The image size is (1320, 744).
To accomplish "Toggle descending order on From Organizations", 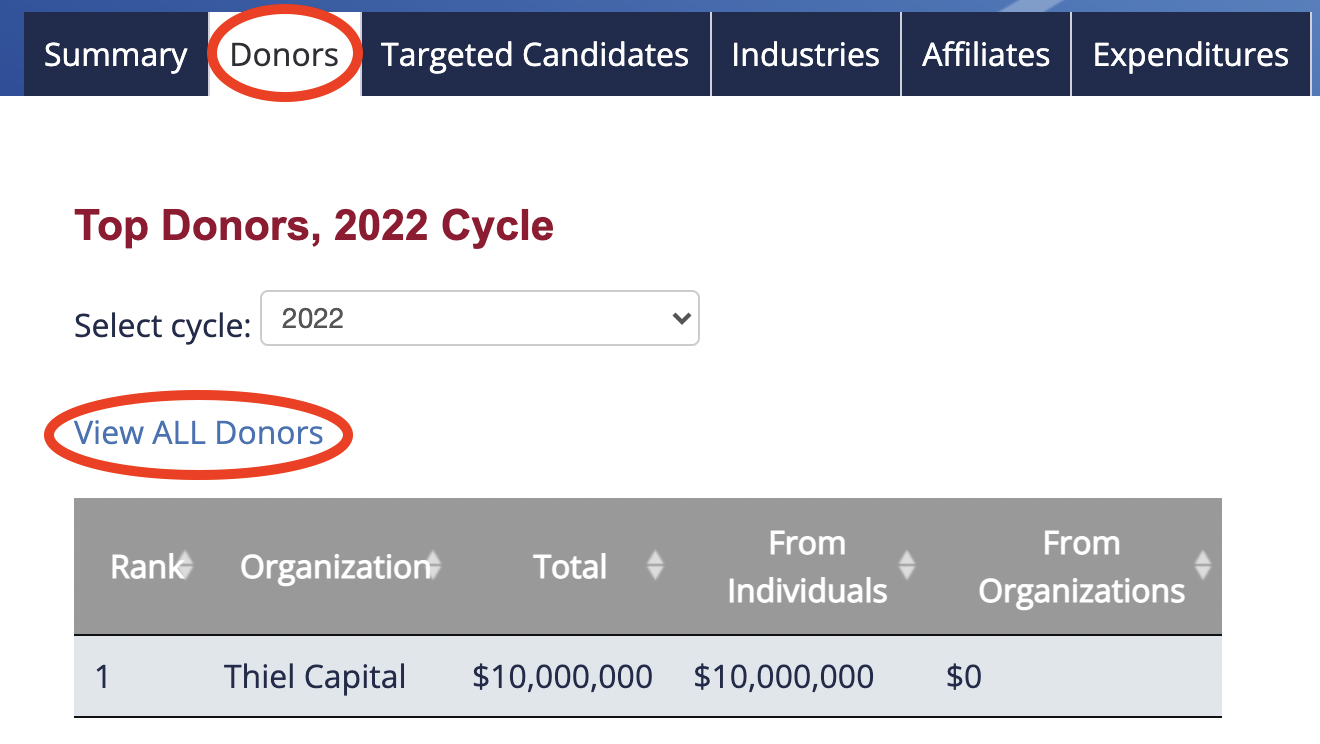I will click(x=1201, y=572).
